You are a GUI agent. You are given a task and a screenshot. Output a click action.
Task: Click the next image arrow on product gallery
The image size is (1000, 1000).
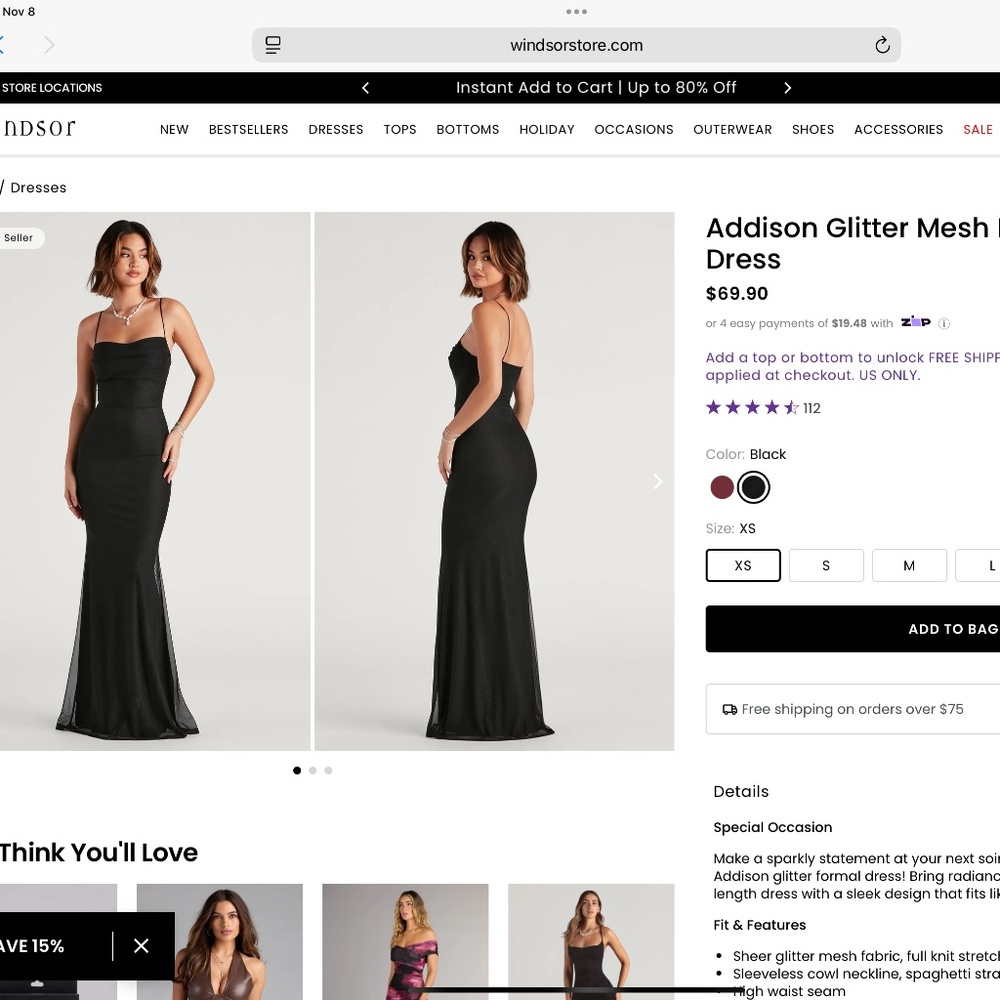click(x=657, y=481)
